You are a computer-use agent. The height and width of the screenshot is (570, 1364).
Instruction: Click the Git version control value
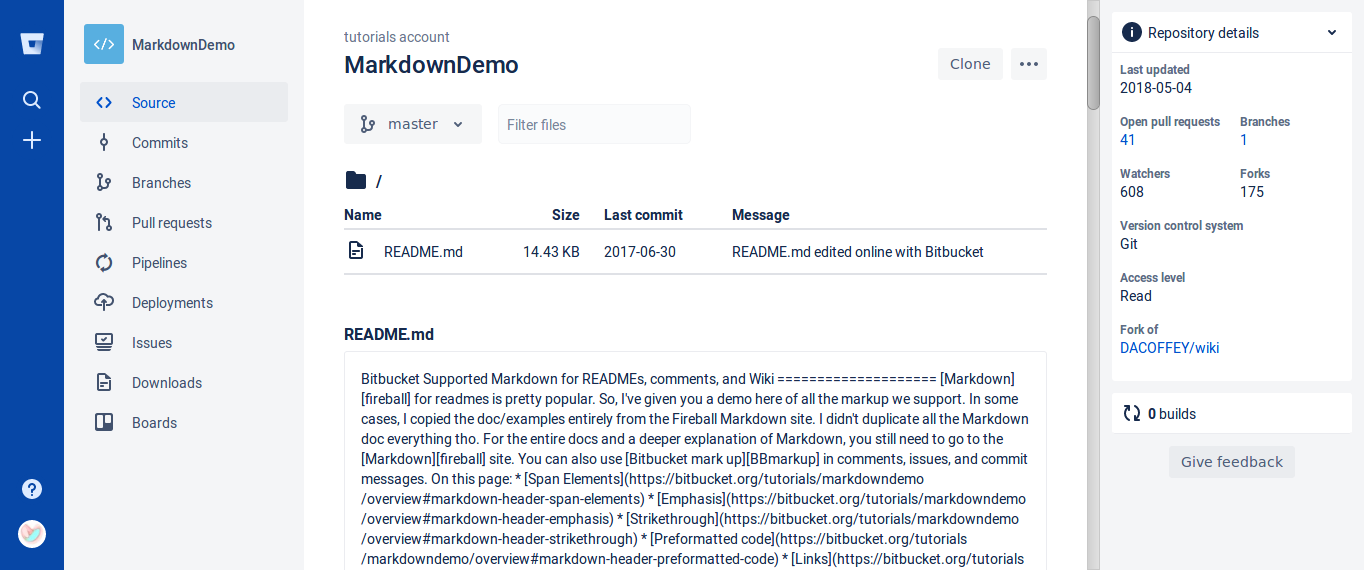pos(1129,244)
